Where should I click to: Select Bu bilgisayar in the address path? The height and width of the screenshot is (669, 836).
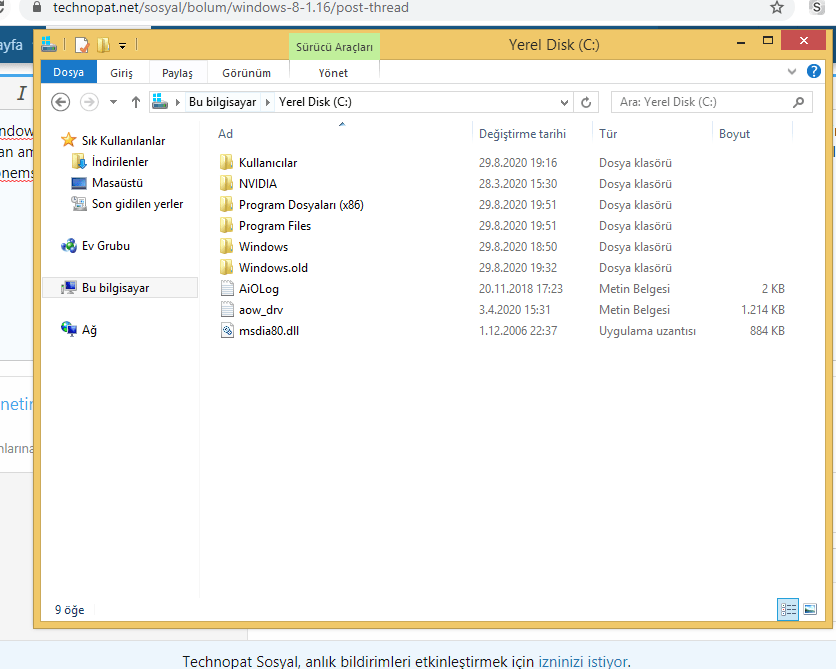pos(222,102)
